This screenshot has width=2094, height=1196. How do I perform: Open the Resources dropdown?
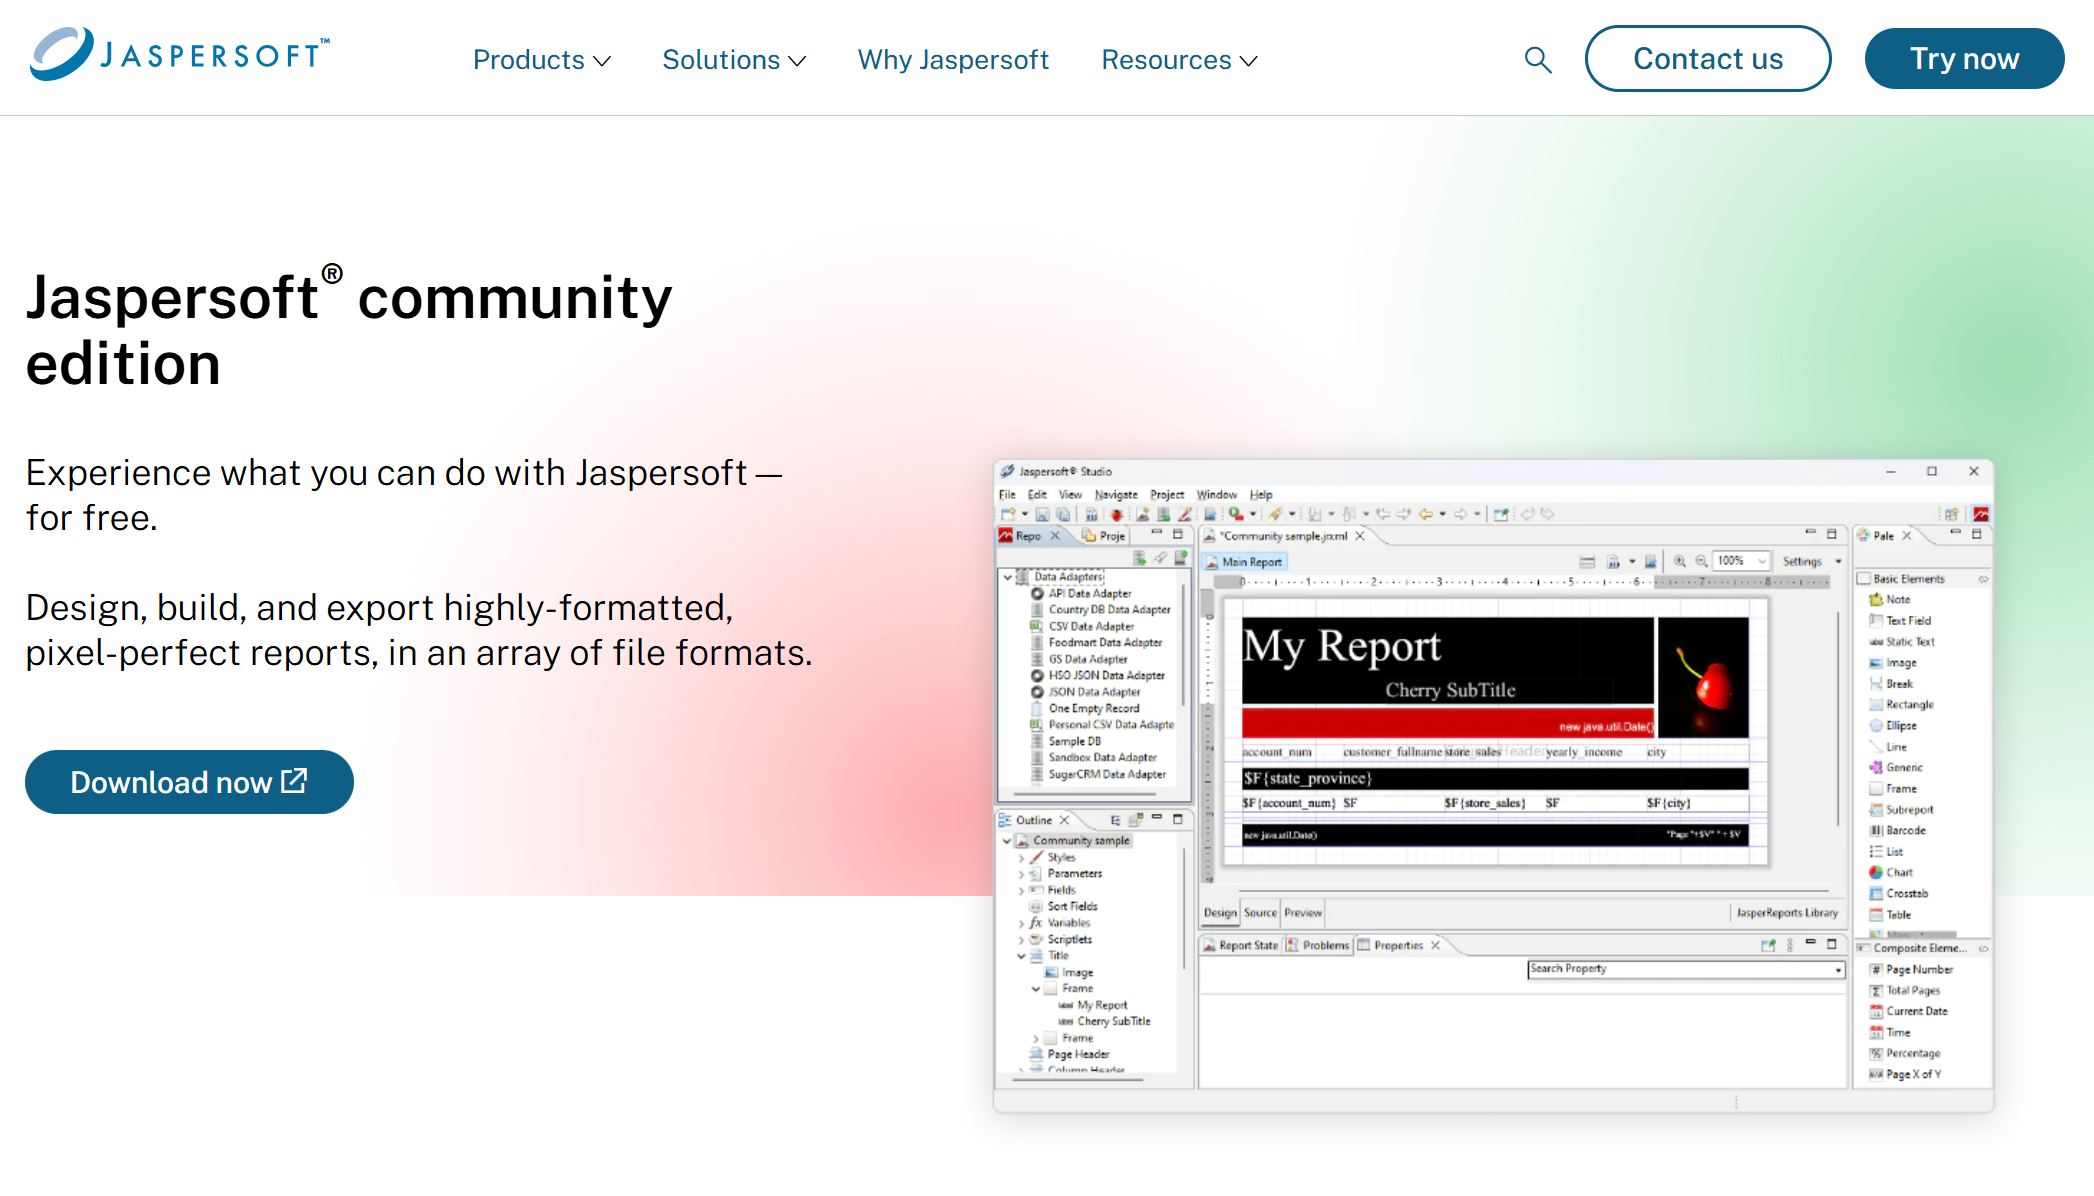point(1179,60)
